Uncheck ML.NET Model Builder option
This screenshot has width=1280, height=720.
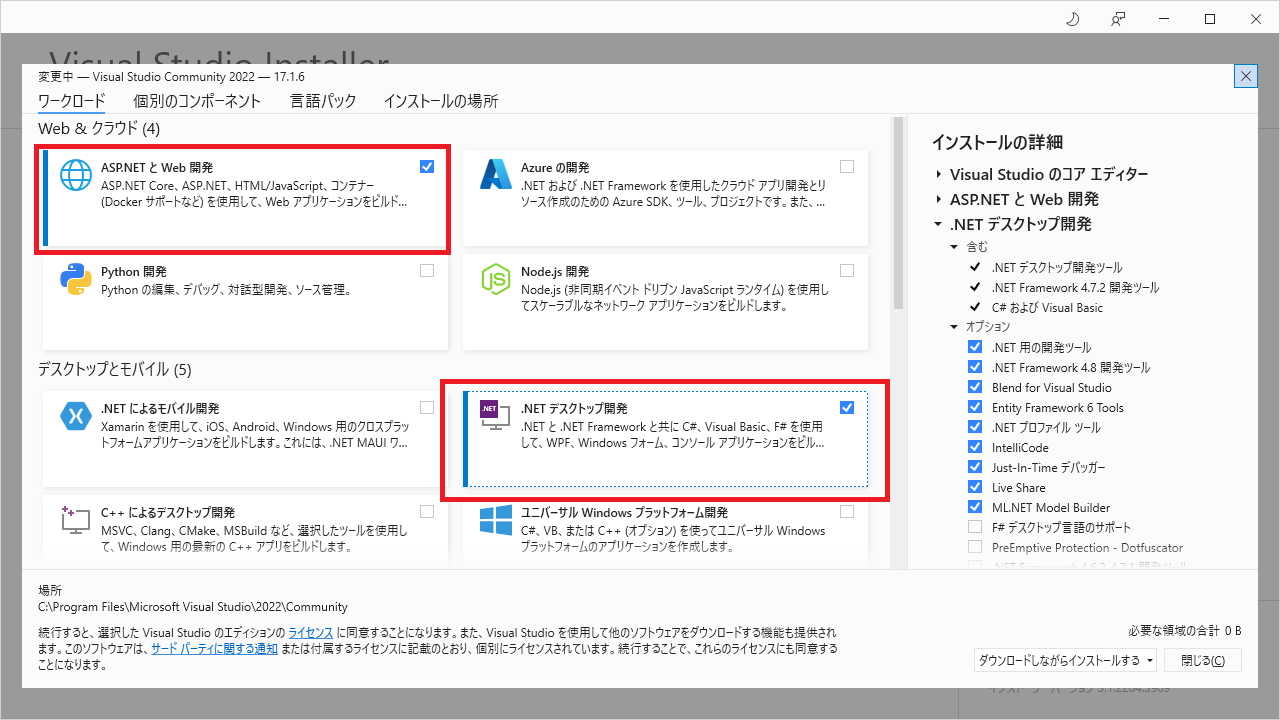click(x=975, y=507)
